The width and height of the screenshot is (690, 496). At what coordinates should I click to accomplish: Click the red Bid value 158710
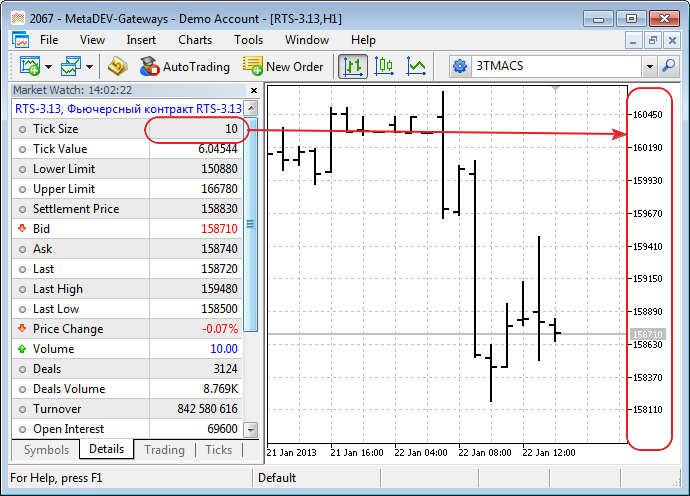[219, 229]
